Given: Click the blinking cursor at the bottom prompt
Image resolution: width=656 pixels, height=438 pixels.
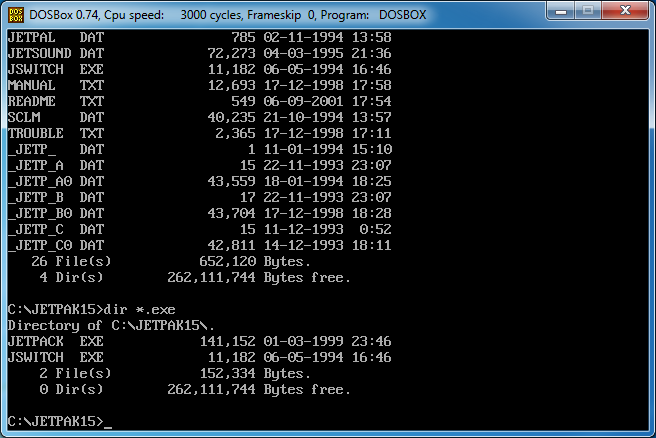Looking at the screenshot, I should point(108,423).
